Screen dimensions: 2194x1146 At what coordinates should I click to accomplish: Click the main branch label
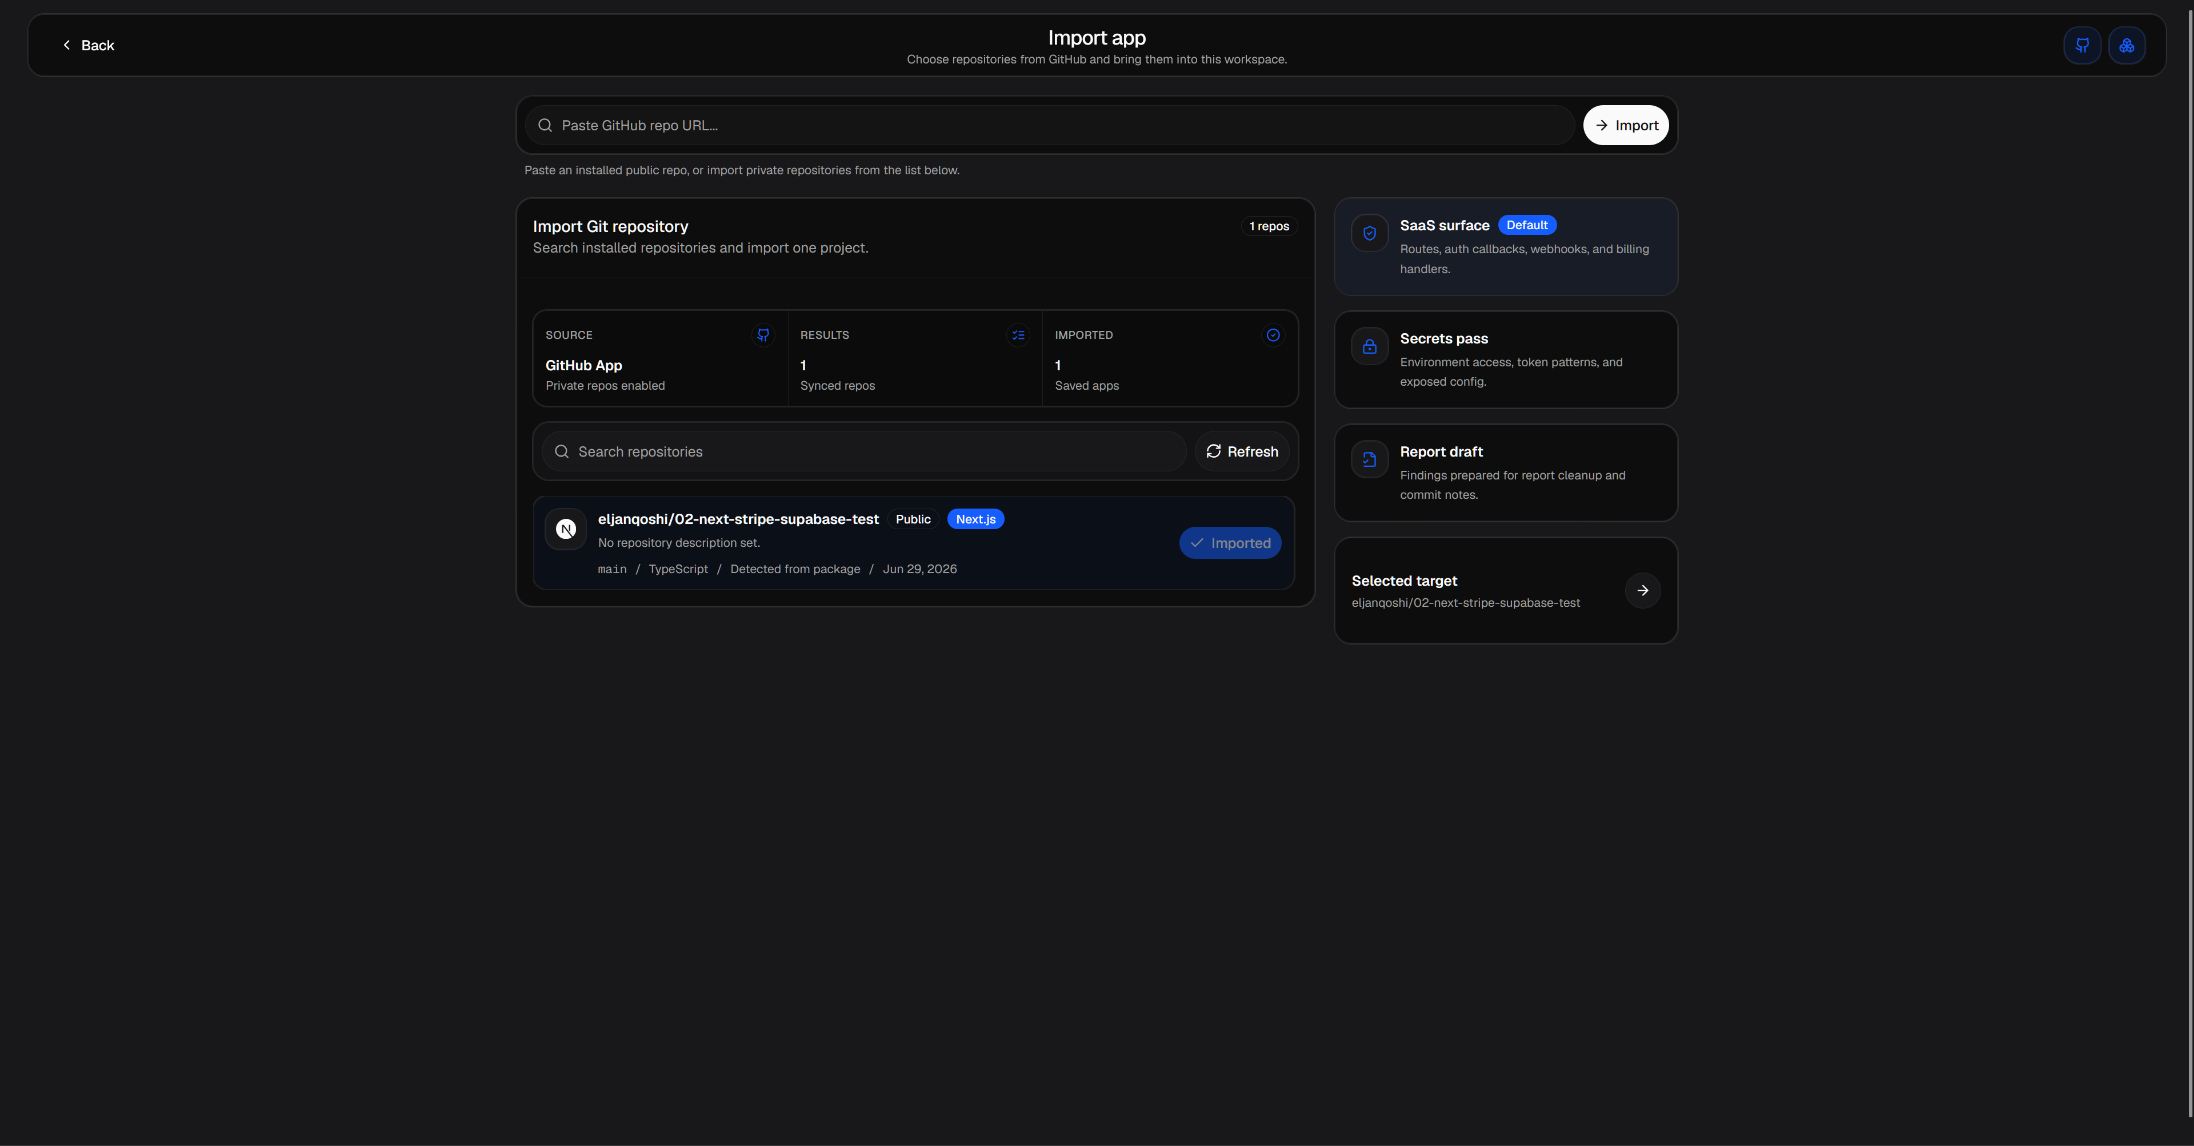pyautogui.click(x=612, y=569)
